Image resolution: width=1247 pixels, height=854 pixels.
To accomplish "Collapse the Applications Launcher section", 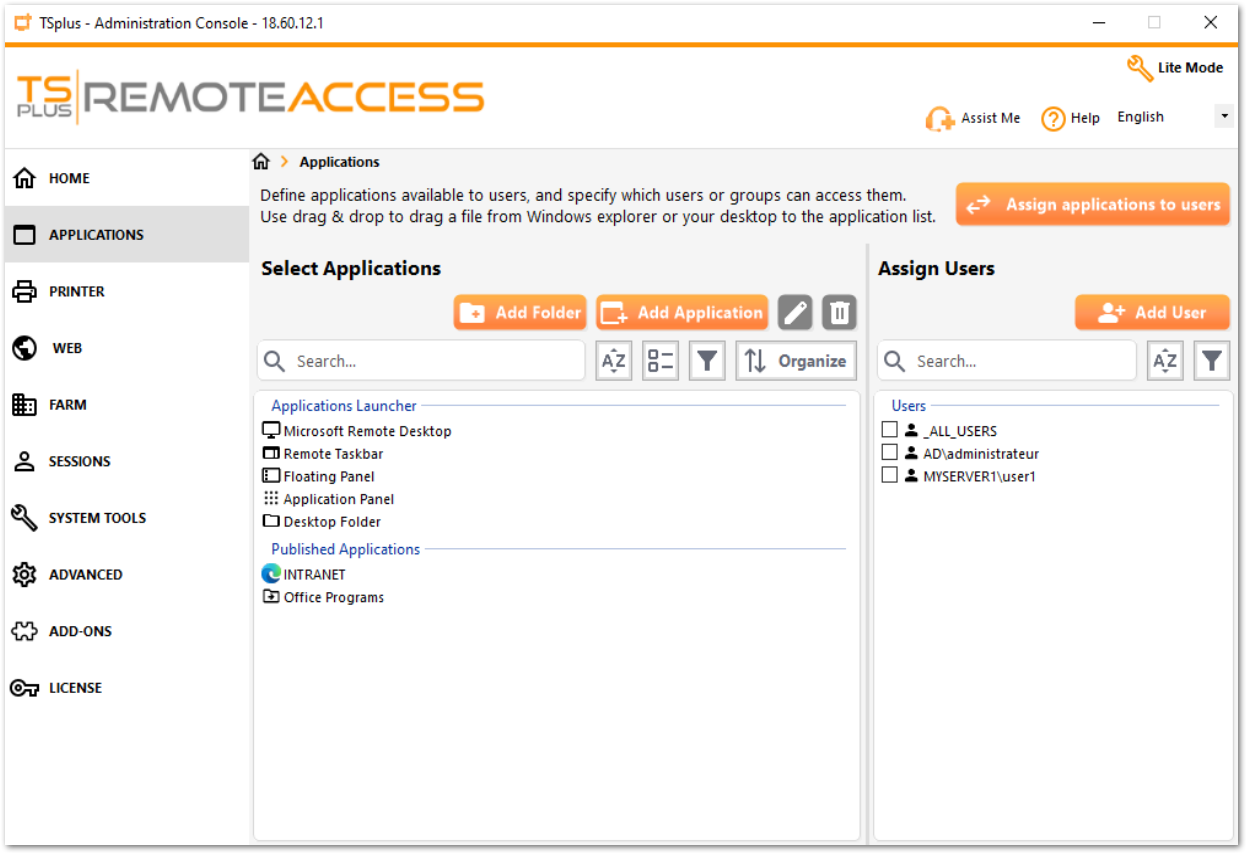I will click(x=343, y=405).
